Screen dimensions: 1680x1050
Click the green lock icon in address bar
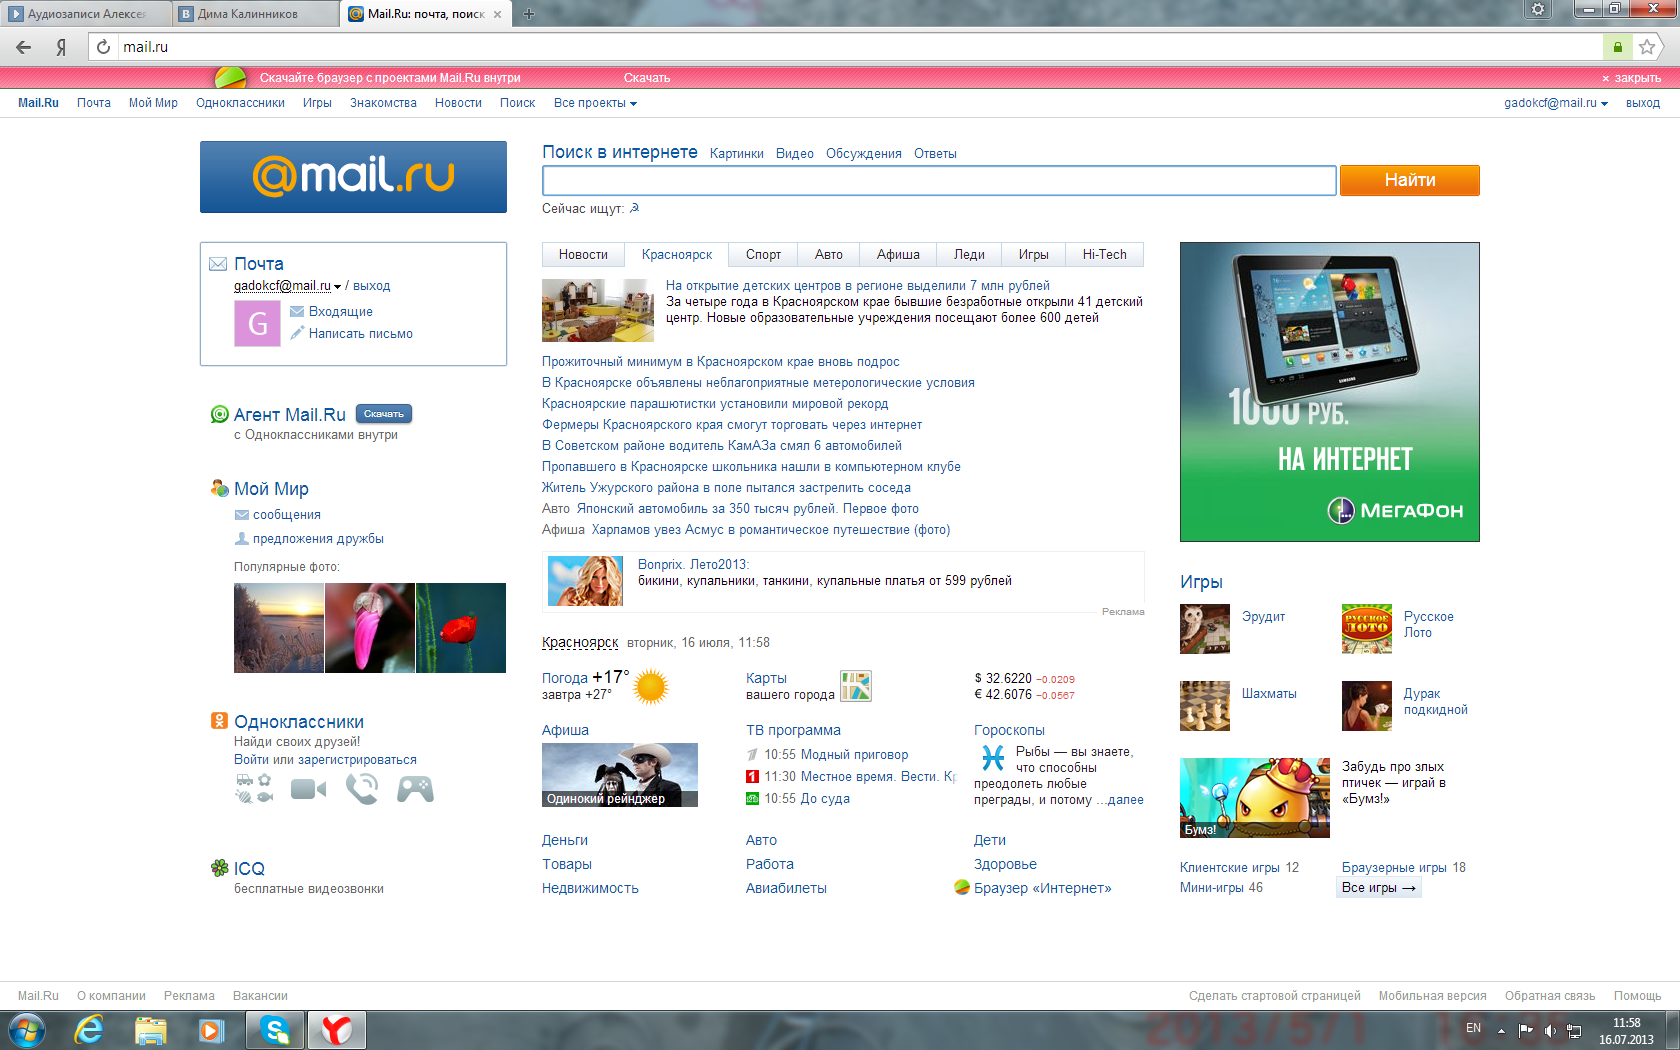click(x=1617, y=47)
